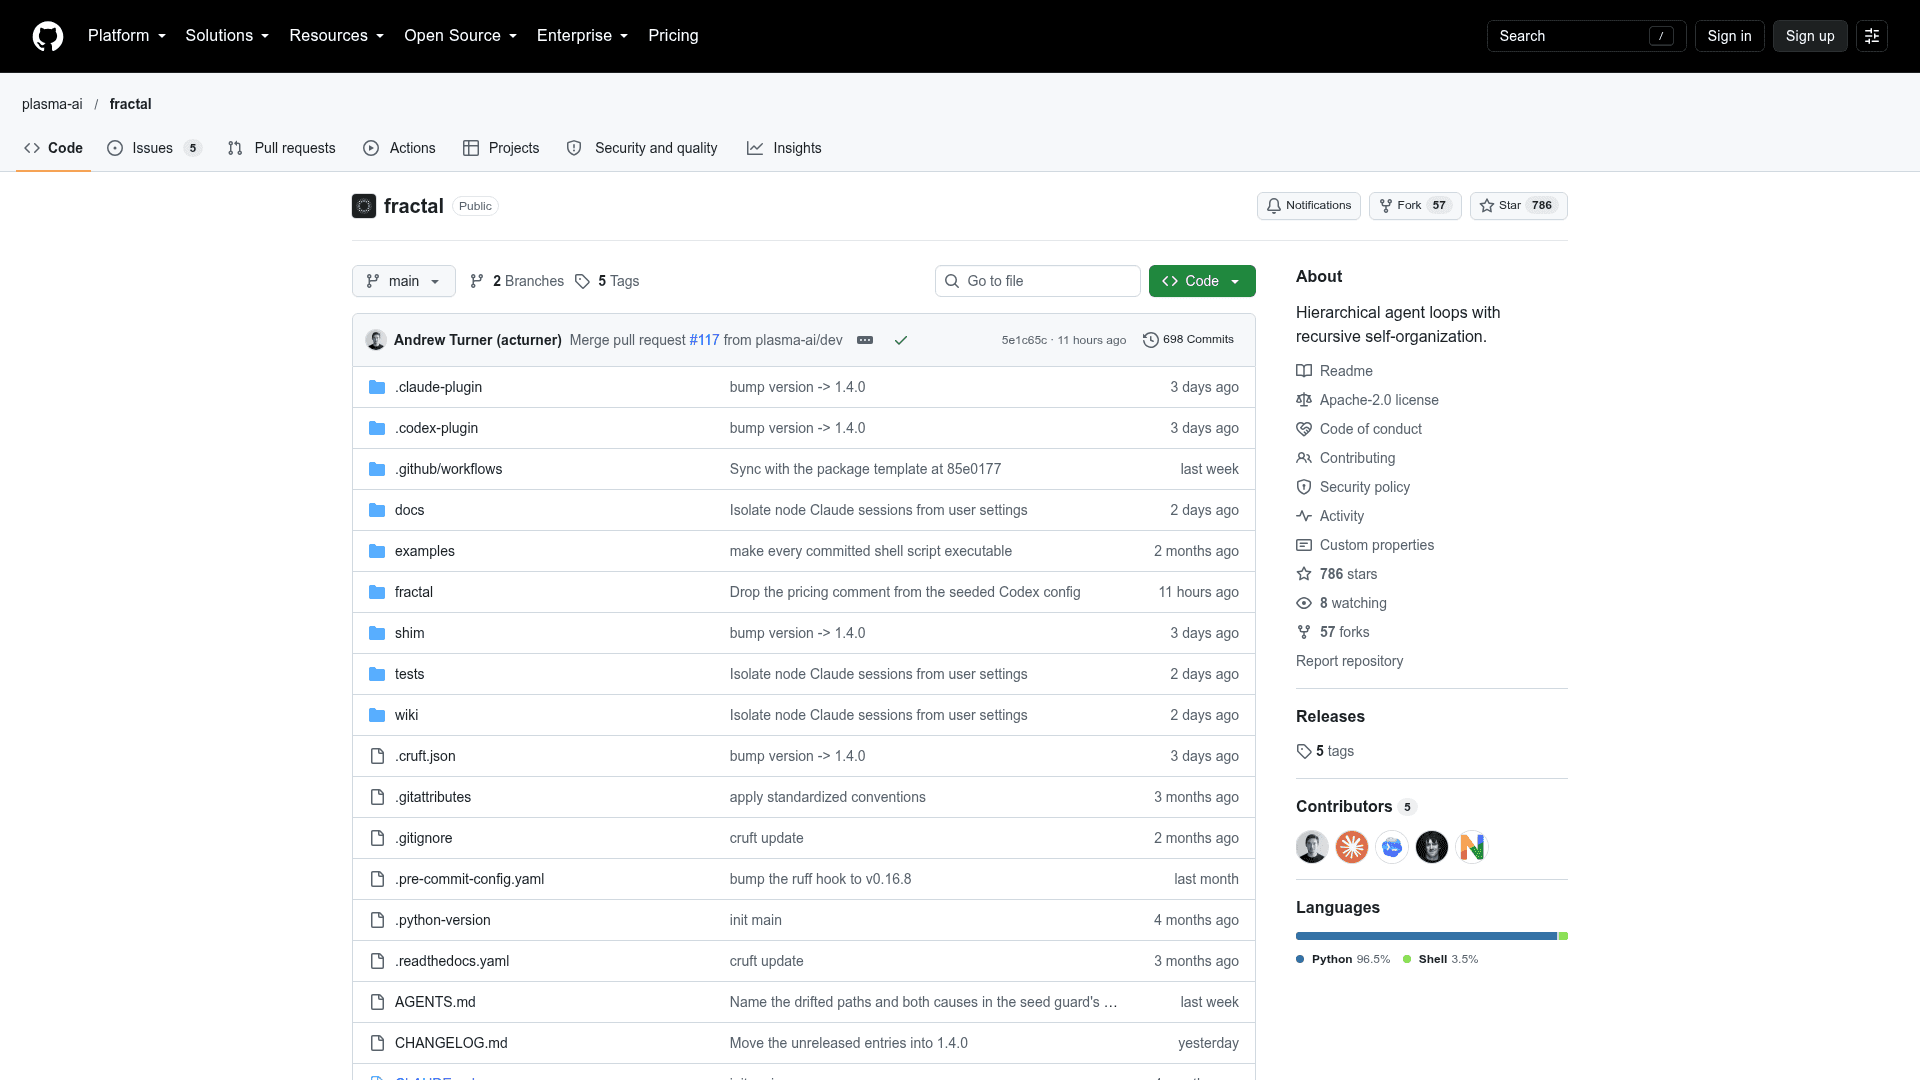Viewport: 1920px width, 1080px height.
Task: View the green commit status checkmark
Action: click(901, 340)
